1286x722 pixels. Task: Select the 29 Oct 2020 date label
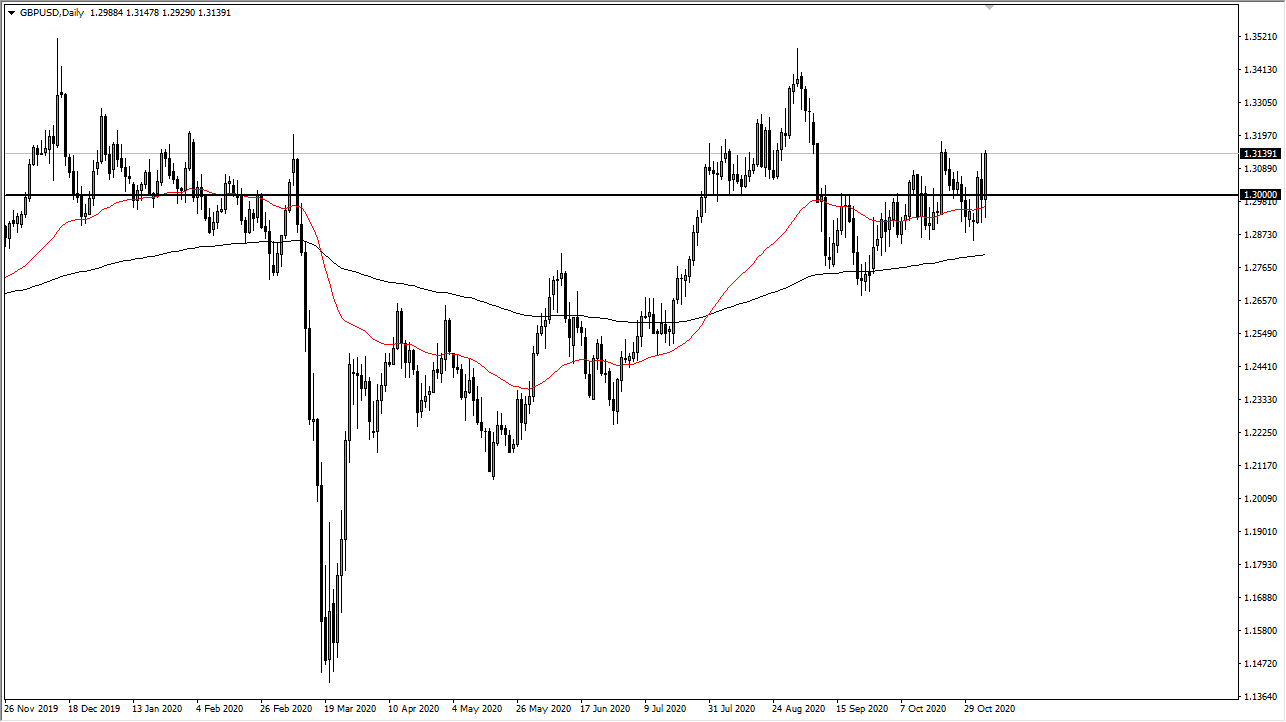pos(990,708)
